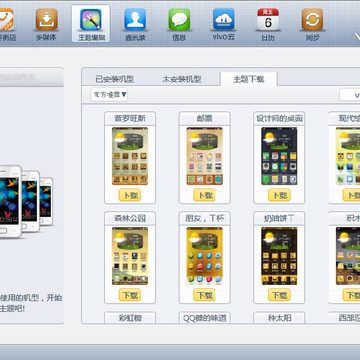The width and height of the screenshot is (360, 360).
Task: Open the vivo云 cloud icon
Action: 224,24
